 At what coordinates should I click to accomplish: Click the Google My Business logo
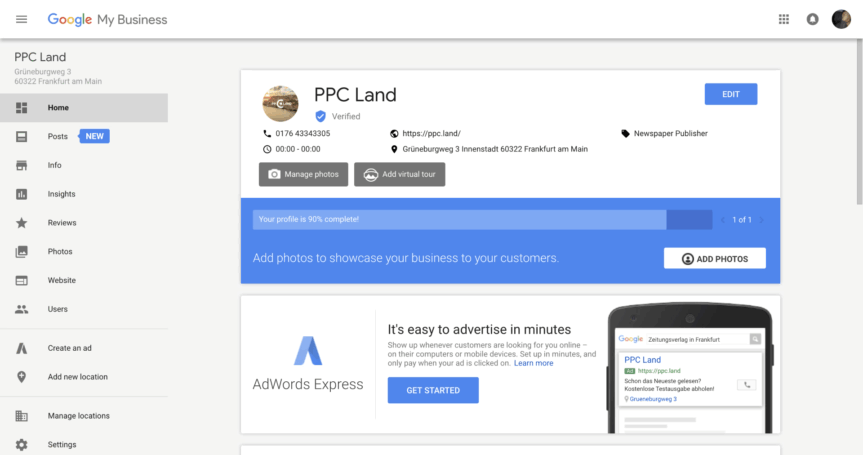pyautogui.click(x=107, y=19)
